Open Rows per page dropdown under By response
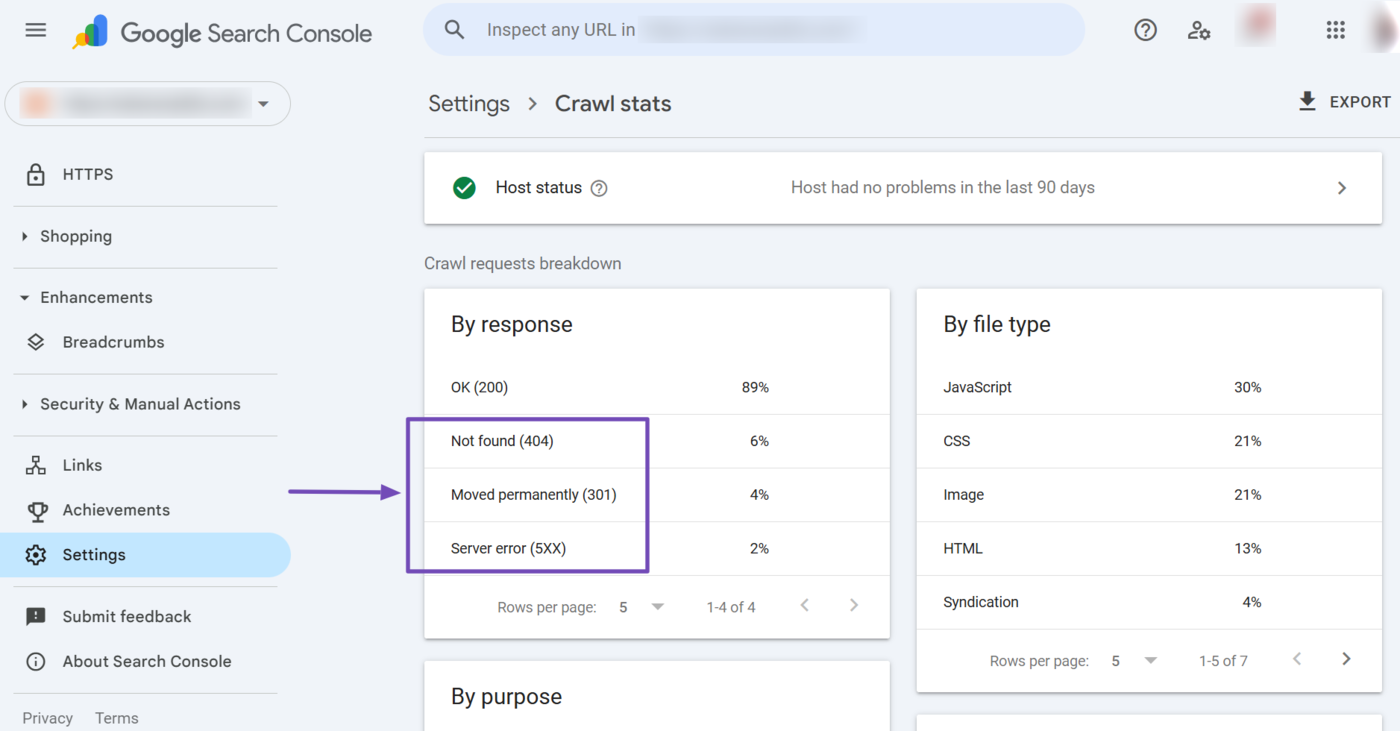The height and width of the screenshot is (731, 1400). pyautogui.click(x=657, y=606)
